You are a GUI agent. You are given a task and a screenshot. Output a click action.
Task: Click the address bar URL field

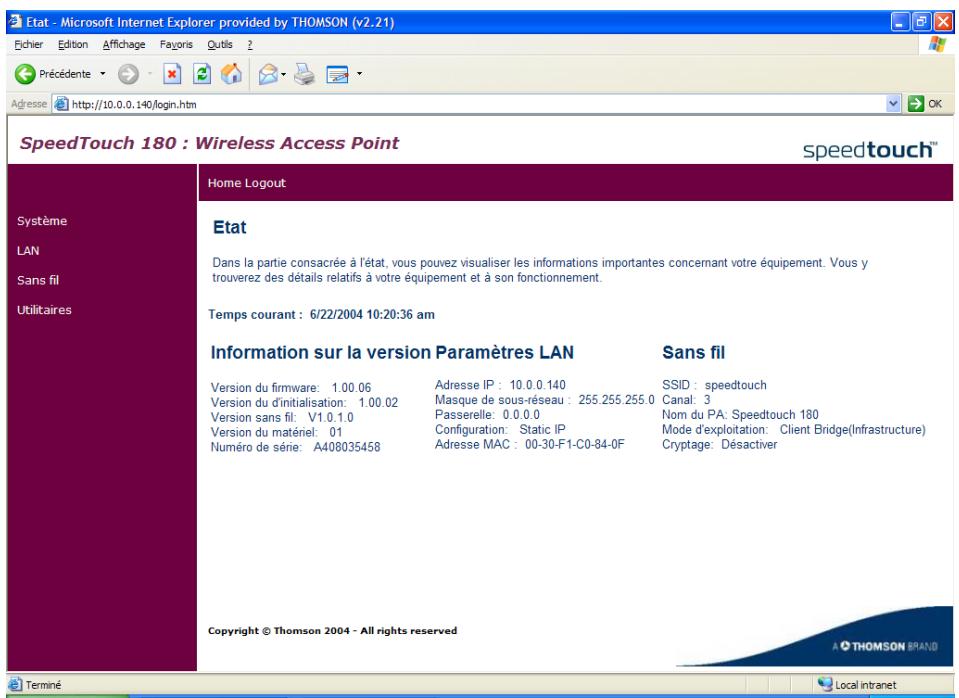point(477,105)
